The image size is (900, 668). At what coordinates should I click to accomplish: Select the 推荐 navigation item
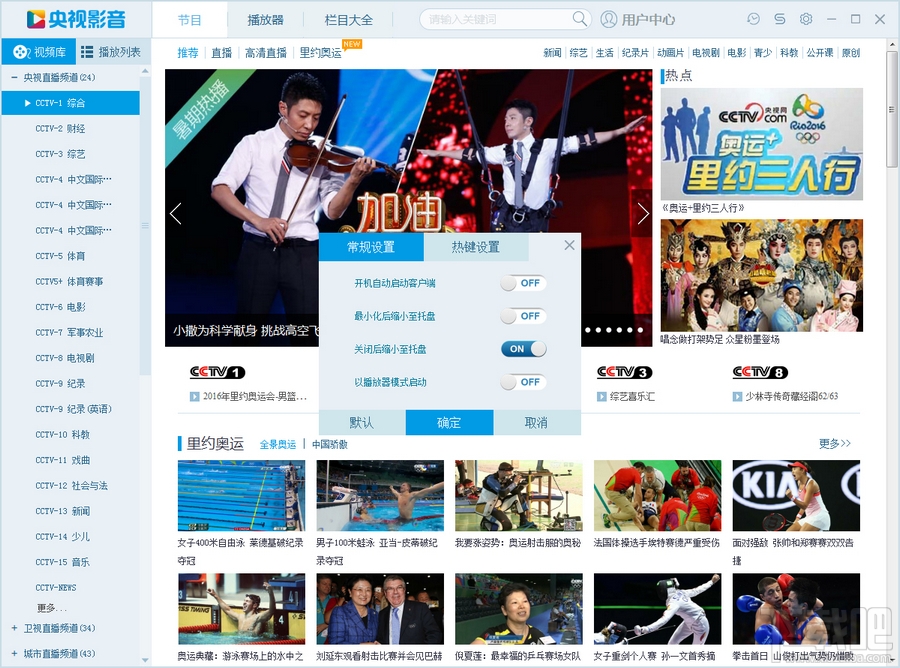point(188,53)
